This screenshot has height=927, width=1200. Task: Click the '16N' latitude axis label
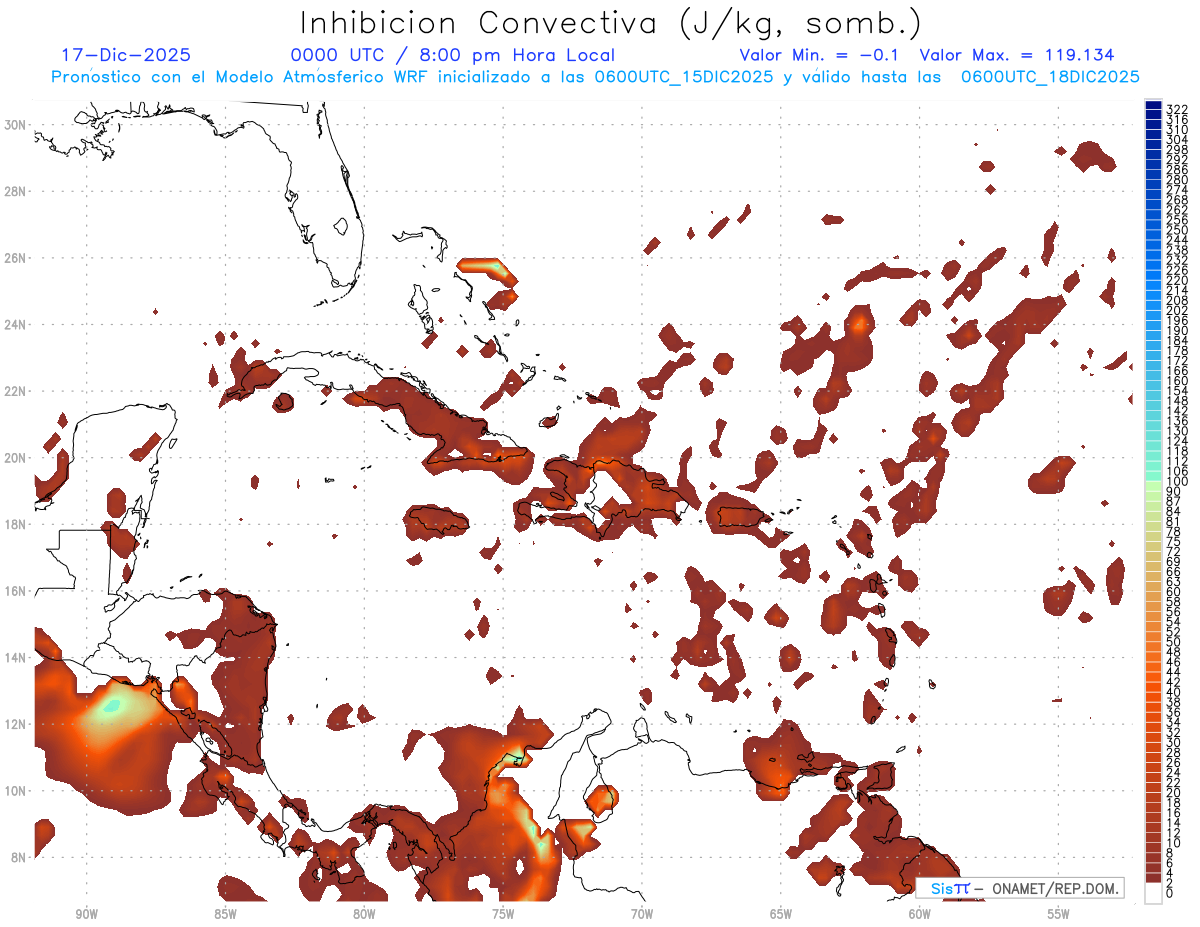tap(14, 591)
